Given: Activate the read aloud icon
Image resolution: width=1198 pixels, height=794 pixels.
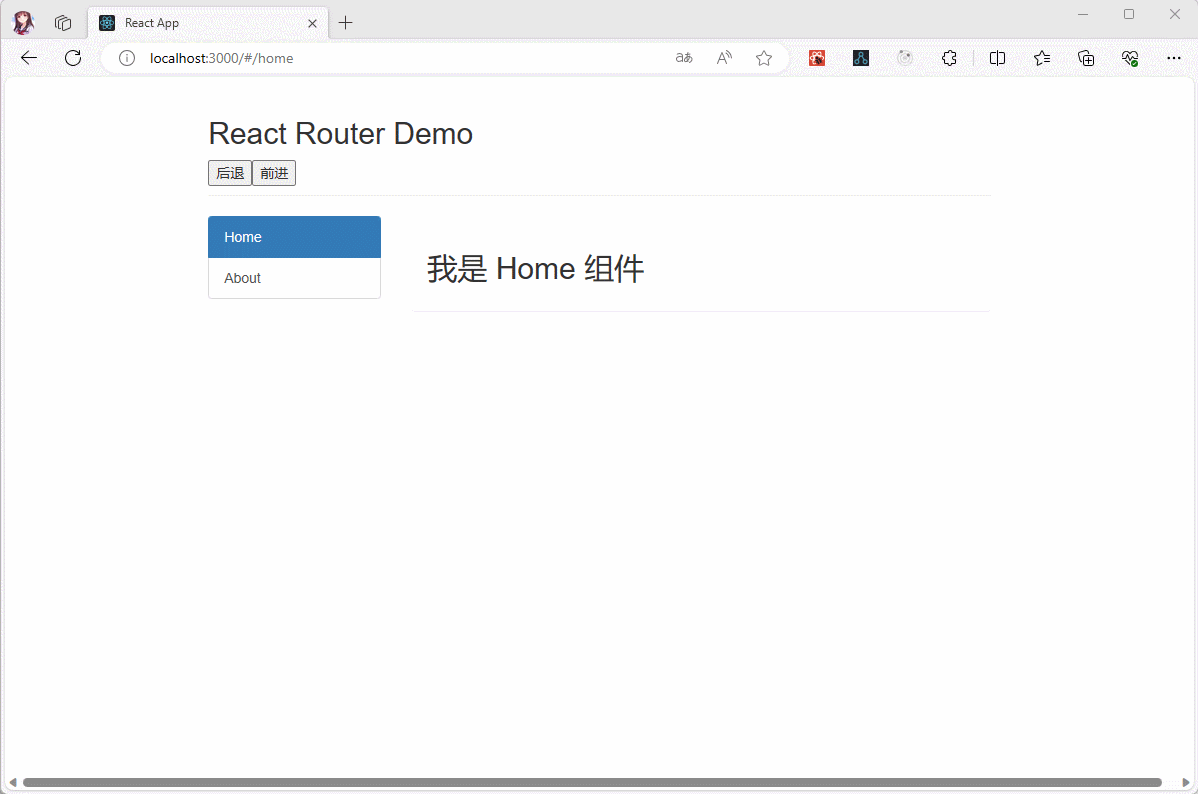Looking at the screenshot, I should click(724, 58).
